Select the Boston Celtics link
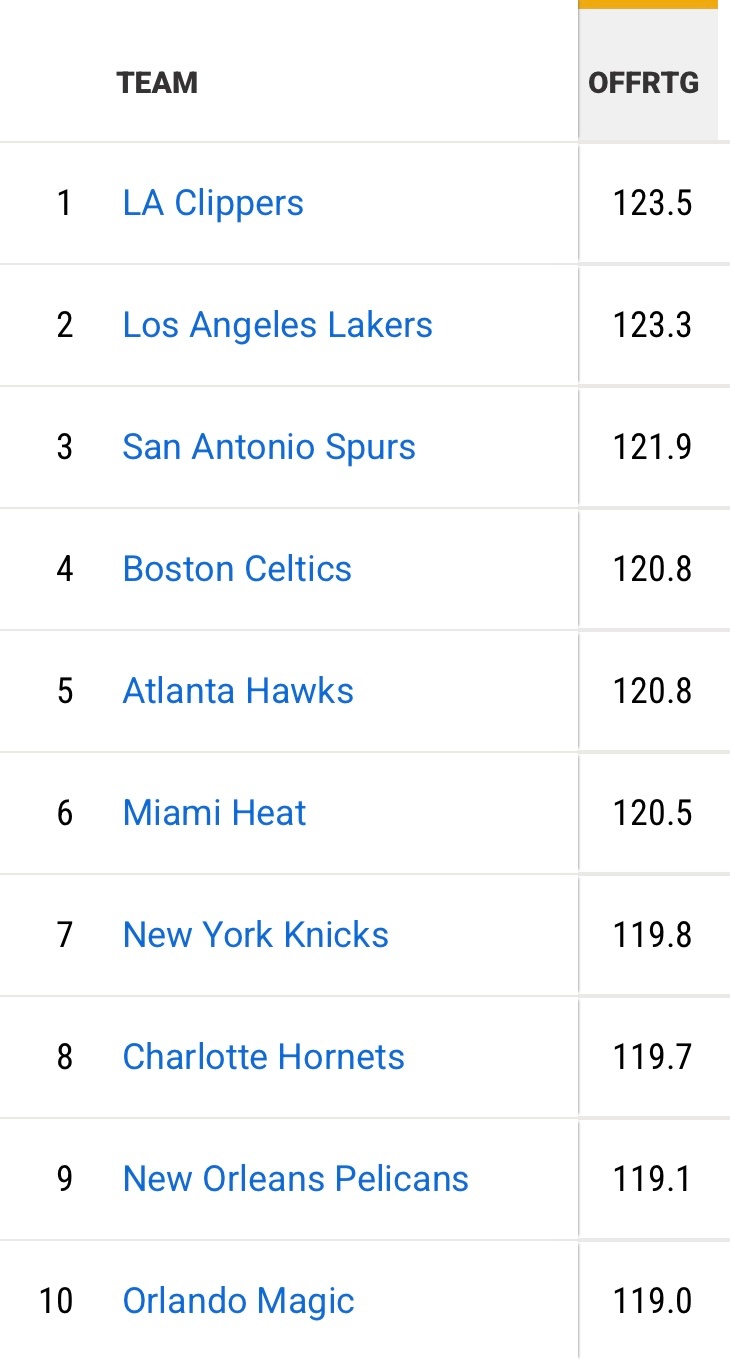 click(237, 569)
